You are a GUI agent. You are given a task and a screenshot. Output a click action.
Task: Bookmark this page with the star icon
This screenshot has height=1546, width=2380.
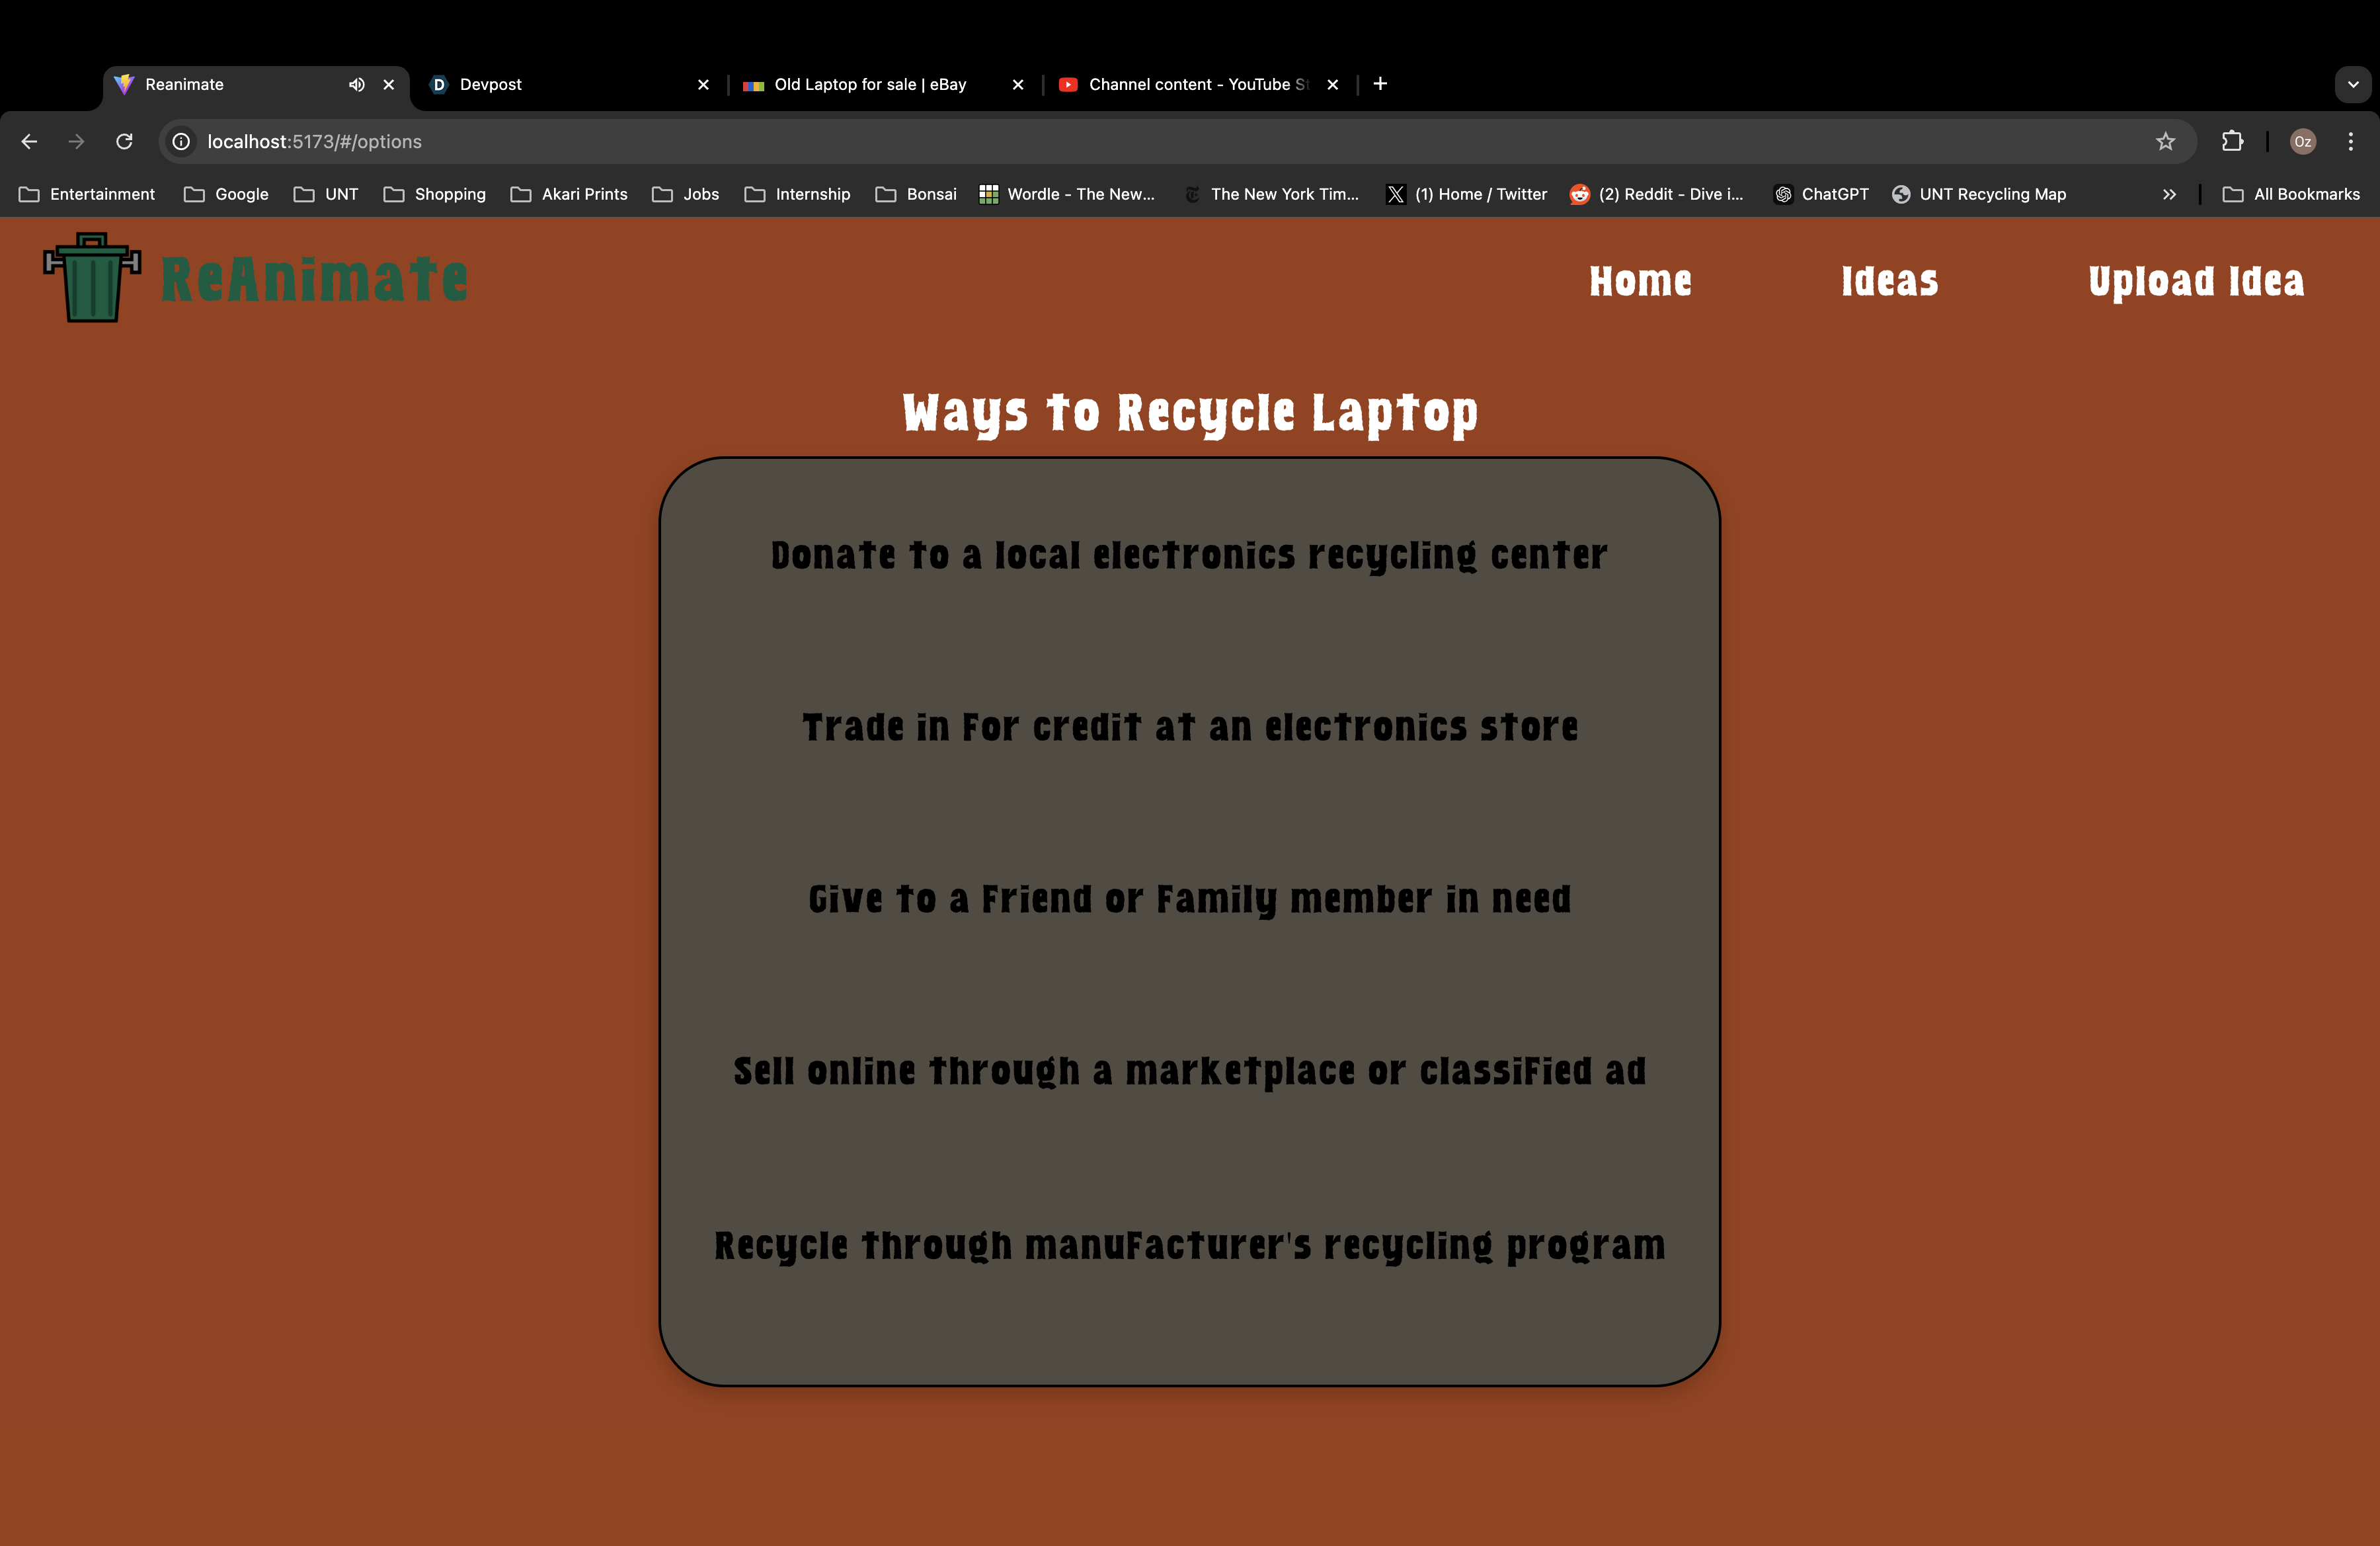(x=2165, y=142)
